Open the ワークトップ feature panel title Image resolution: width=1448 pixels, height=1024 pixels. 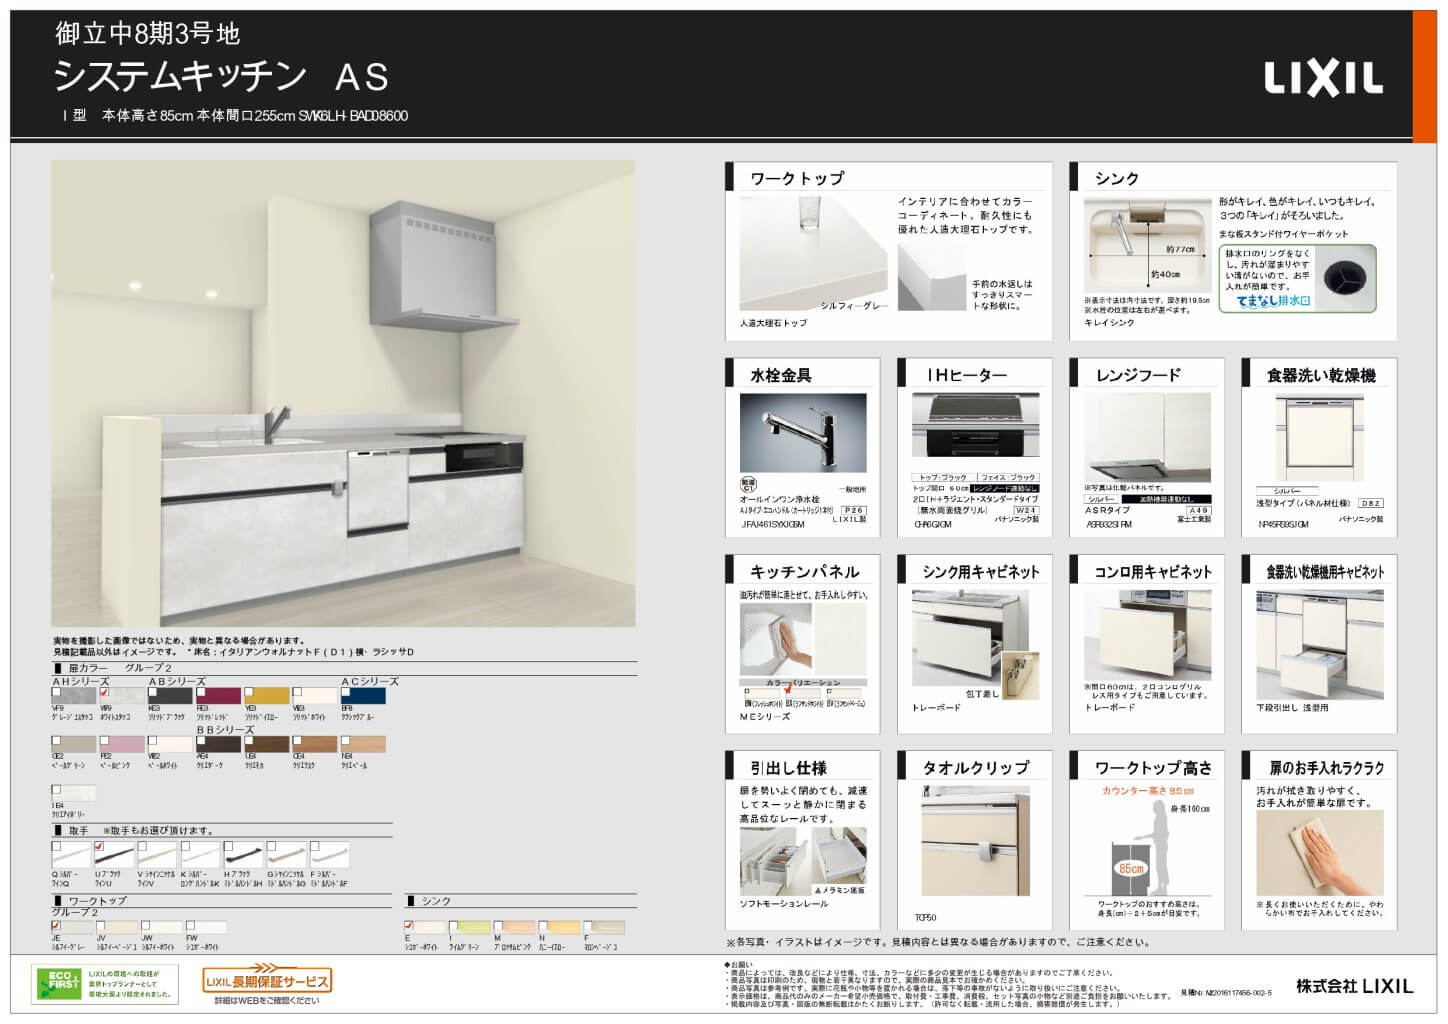click(797, 179)
